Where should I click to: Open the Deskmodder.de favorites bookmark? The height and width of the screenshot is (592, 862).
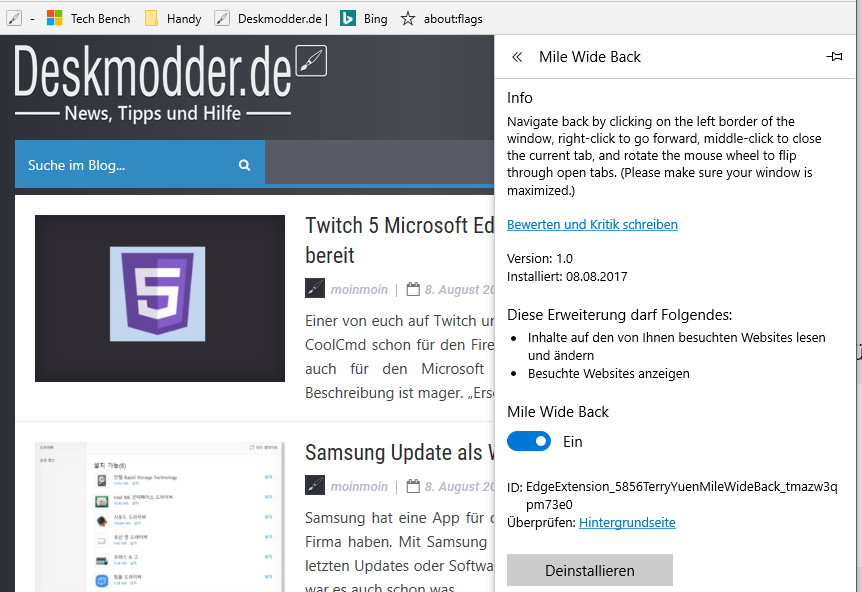pos(271,19)
